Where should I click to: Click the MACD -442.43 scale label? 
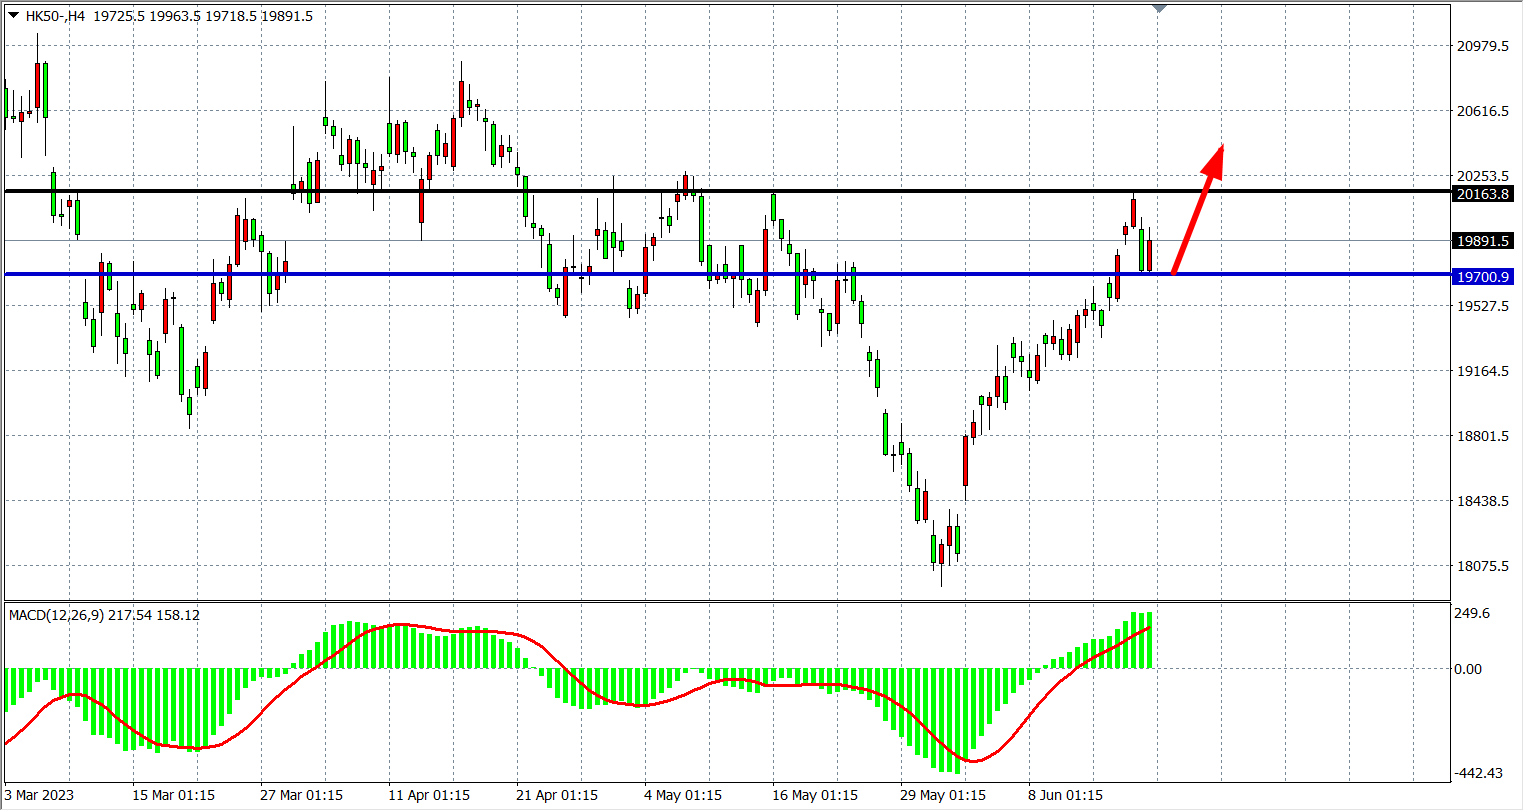pyautogui.click(x=1477, y=773)
